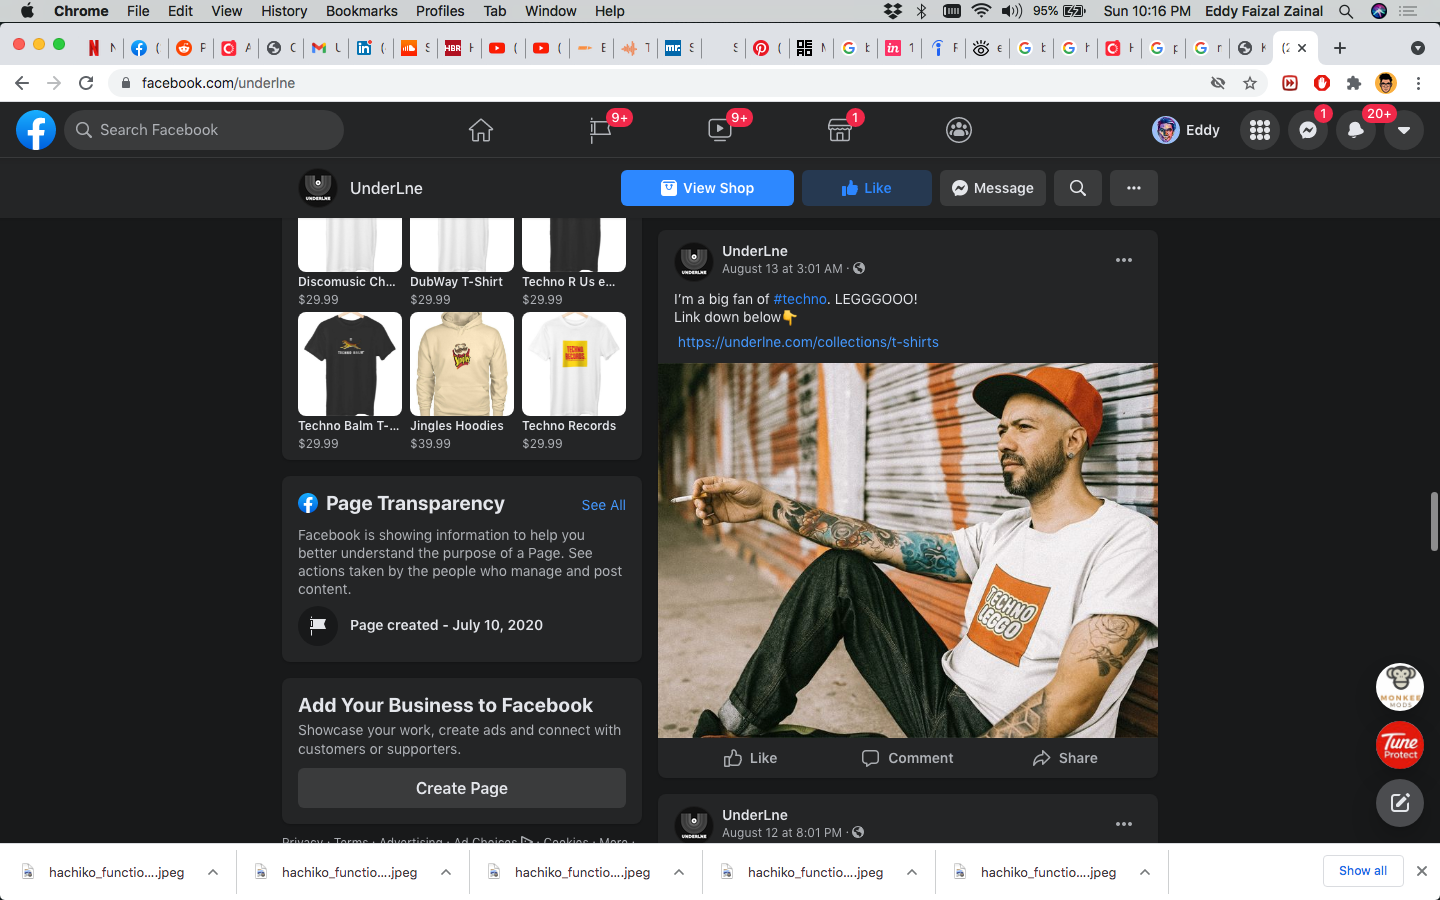This screenshot has width=1440, height=900.
Task: Go to Facebook Home icon
Action: pyautogui.click(x=481, y=130)
